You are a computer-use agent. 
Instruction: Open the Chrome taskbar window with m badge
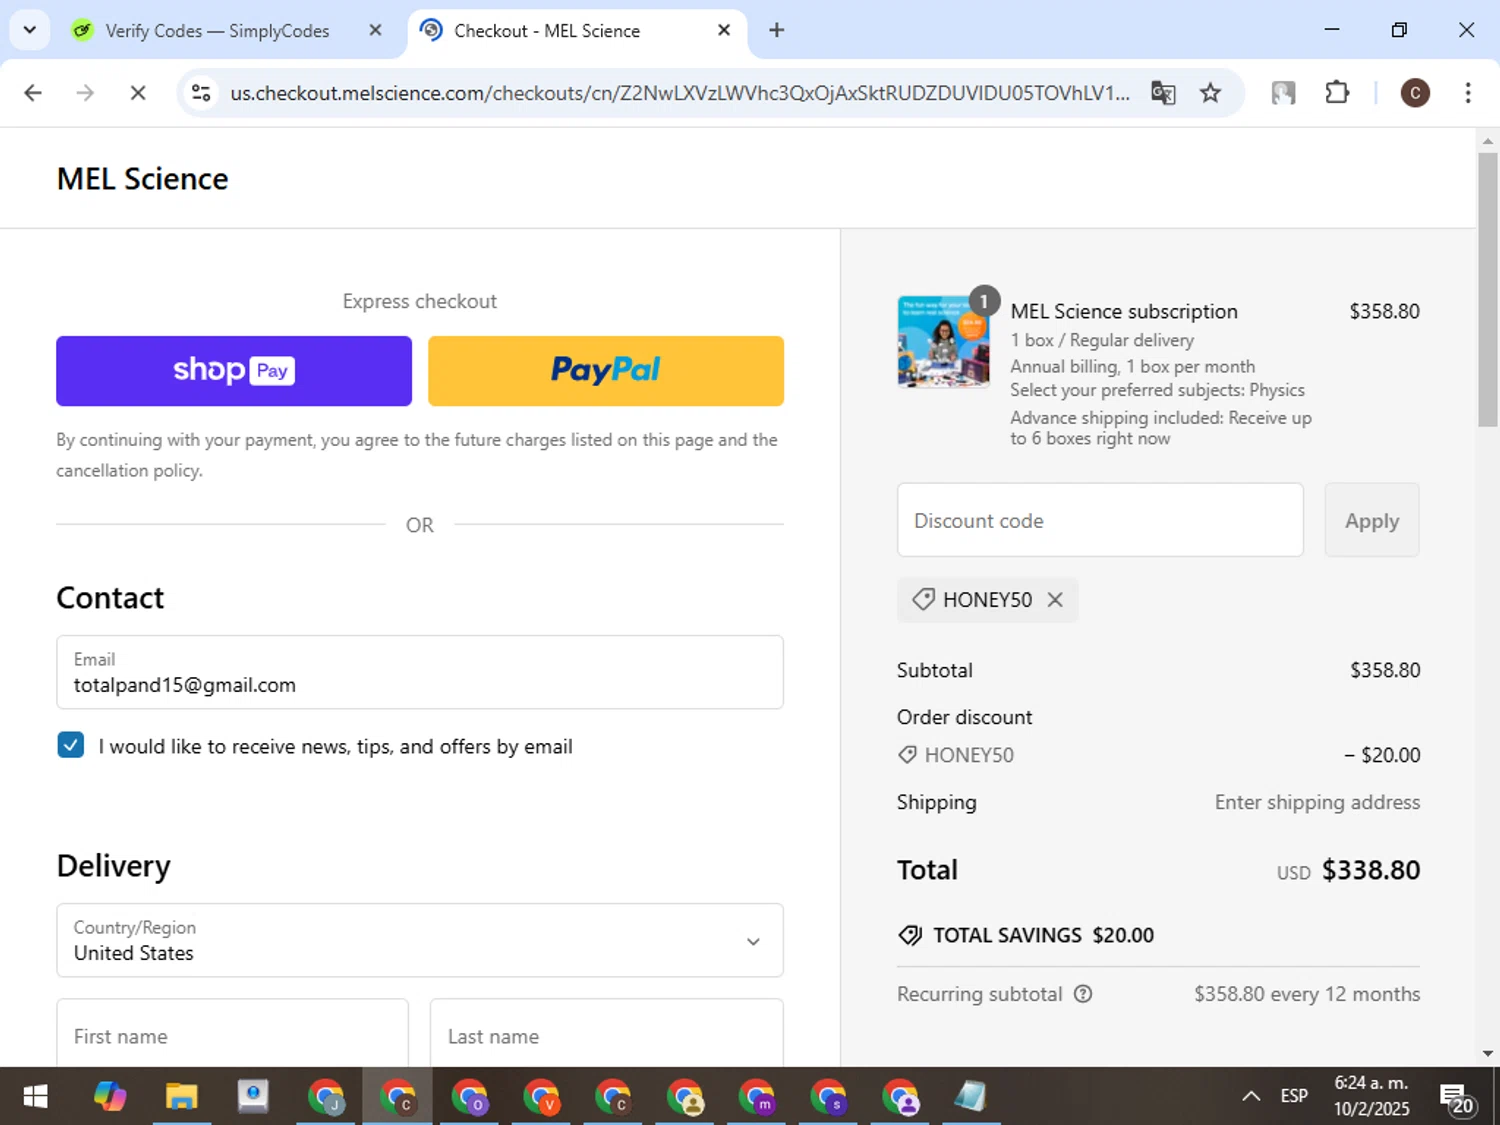point(758,1097)
